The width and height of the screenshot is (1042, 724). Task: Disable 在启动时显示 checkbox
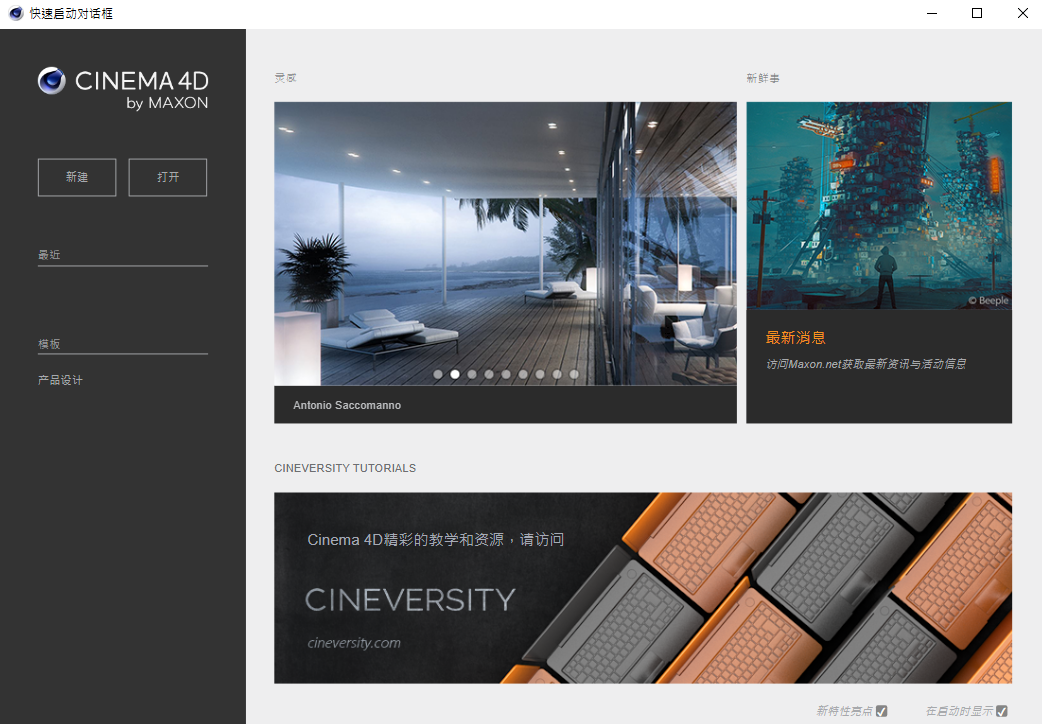click(1001, 711)
